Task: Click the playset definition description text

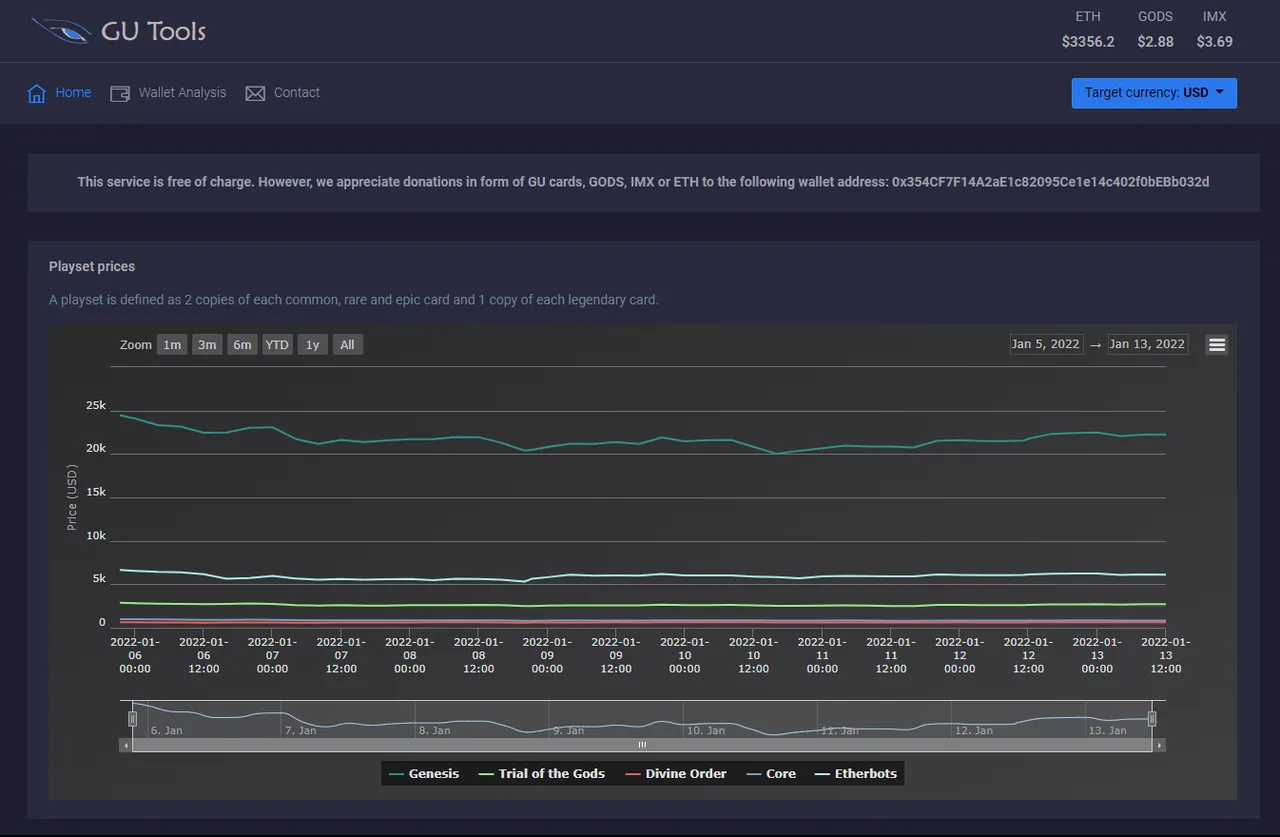Action: (354, 300)
